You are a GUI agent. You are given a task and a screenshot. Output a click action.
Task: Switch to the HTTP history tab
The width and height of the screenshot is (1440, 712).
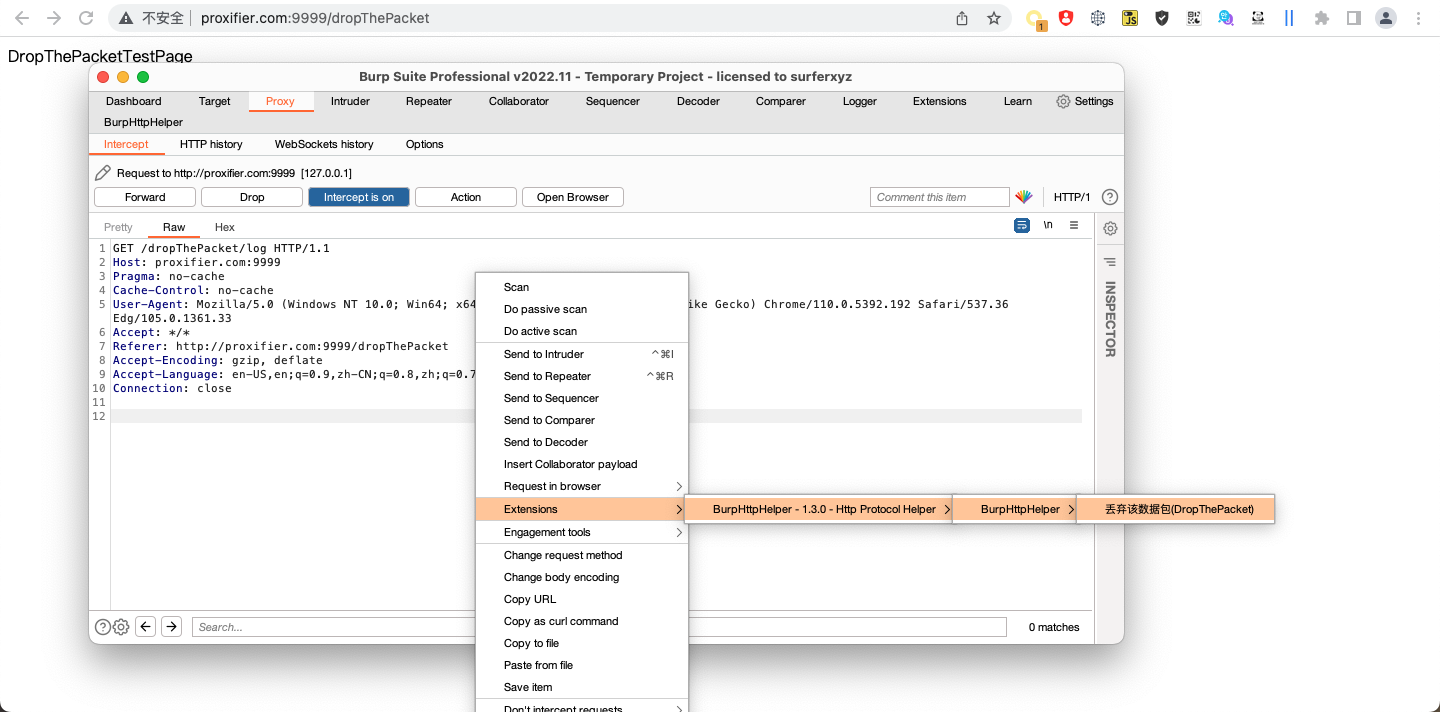tap(211, 144)
